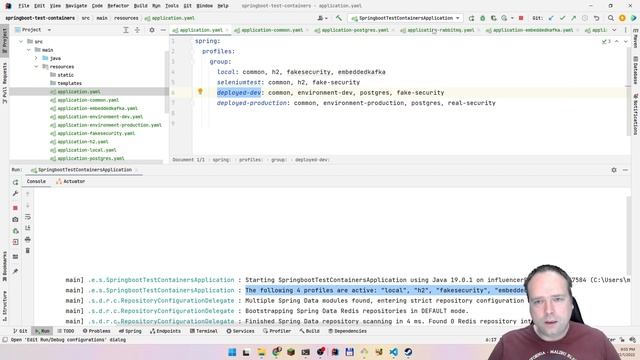
Task: Click the Build project hammer icon
Action: (x=339, y=18)
